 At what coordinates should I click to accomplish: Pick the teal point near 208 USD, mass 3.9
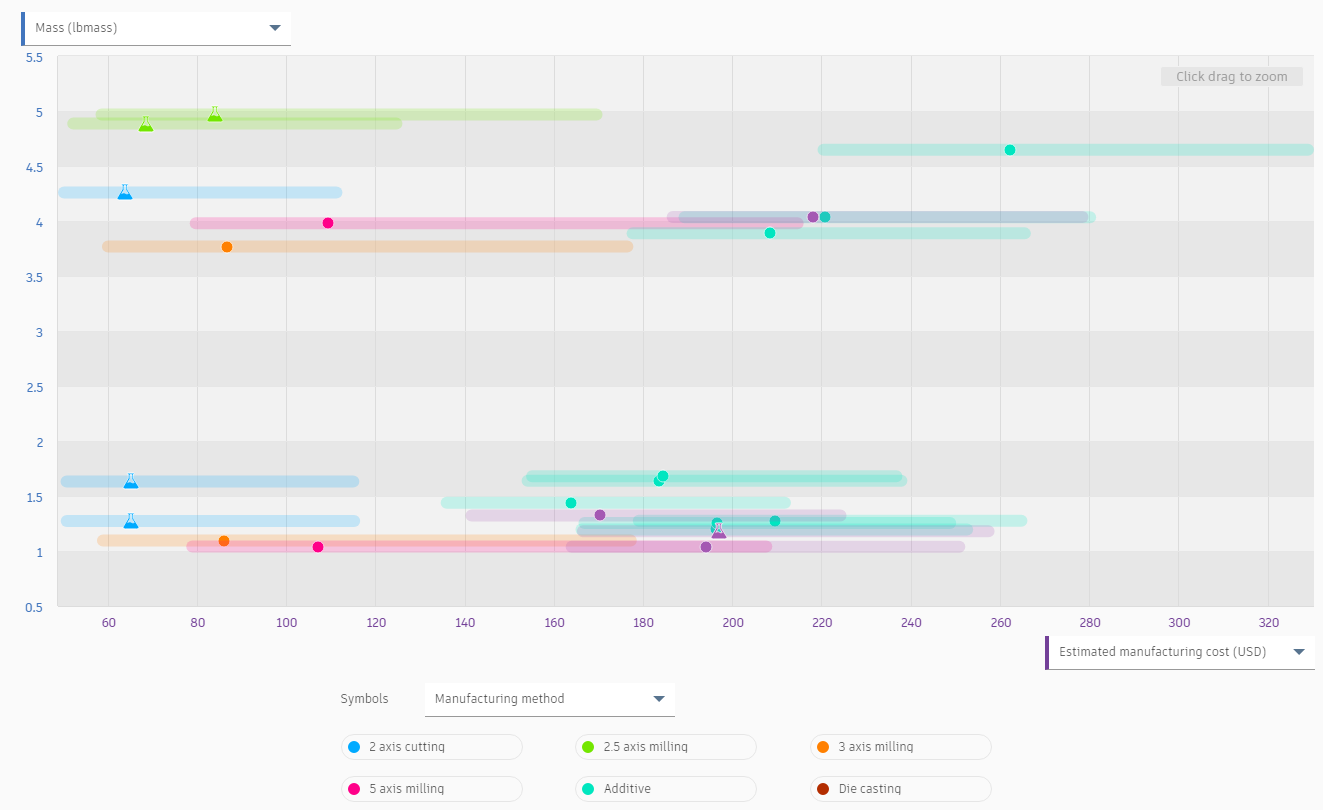tap(770, 233)
